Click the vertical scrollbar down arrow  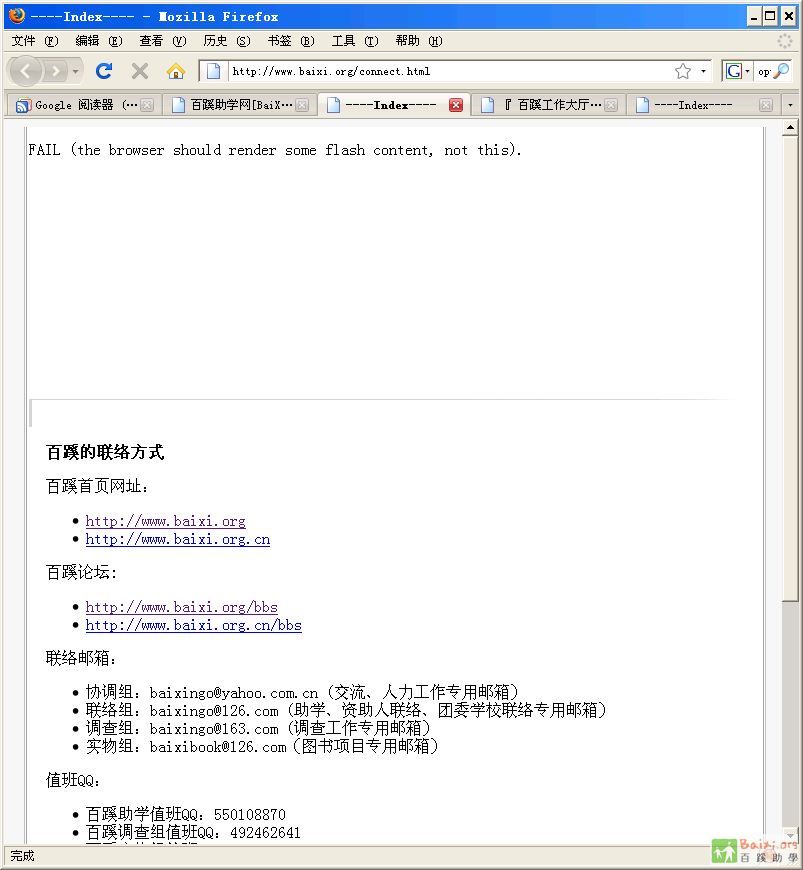point(790,835)
